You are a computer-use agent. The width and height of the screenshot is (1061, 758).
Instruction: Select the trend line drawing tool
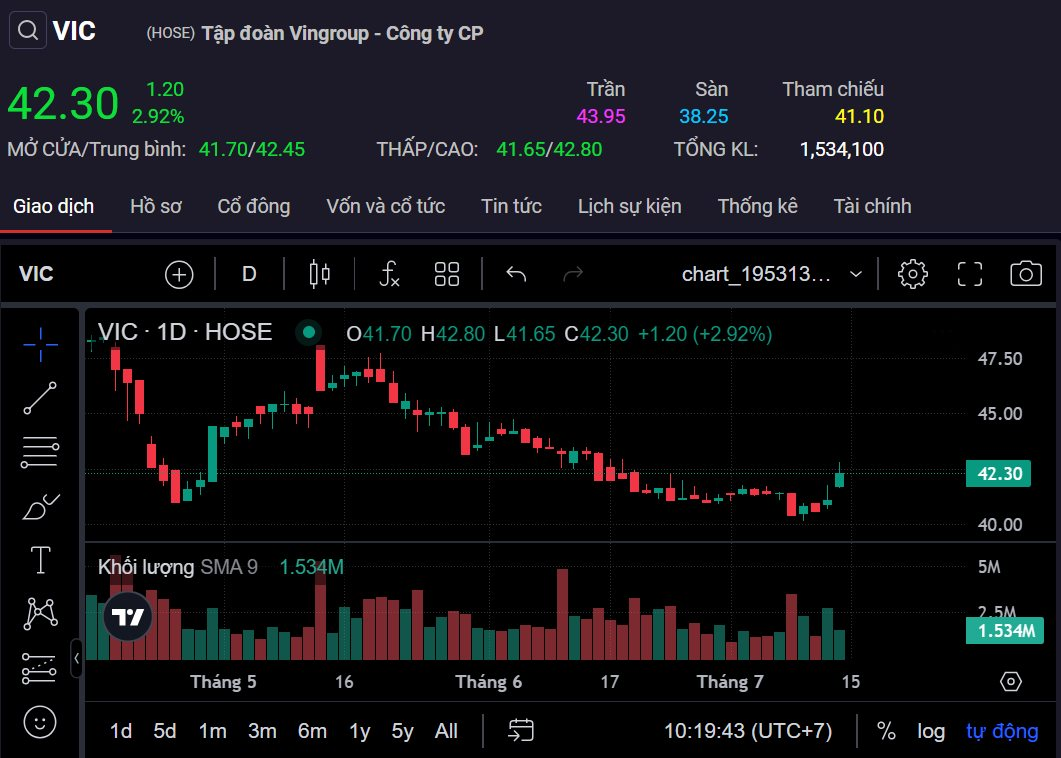[x=40, y=398]
